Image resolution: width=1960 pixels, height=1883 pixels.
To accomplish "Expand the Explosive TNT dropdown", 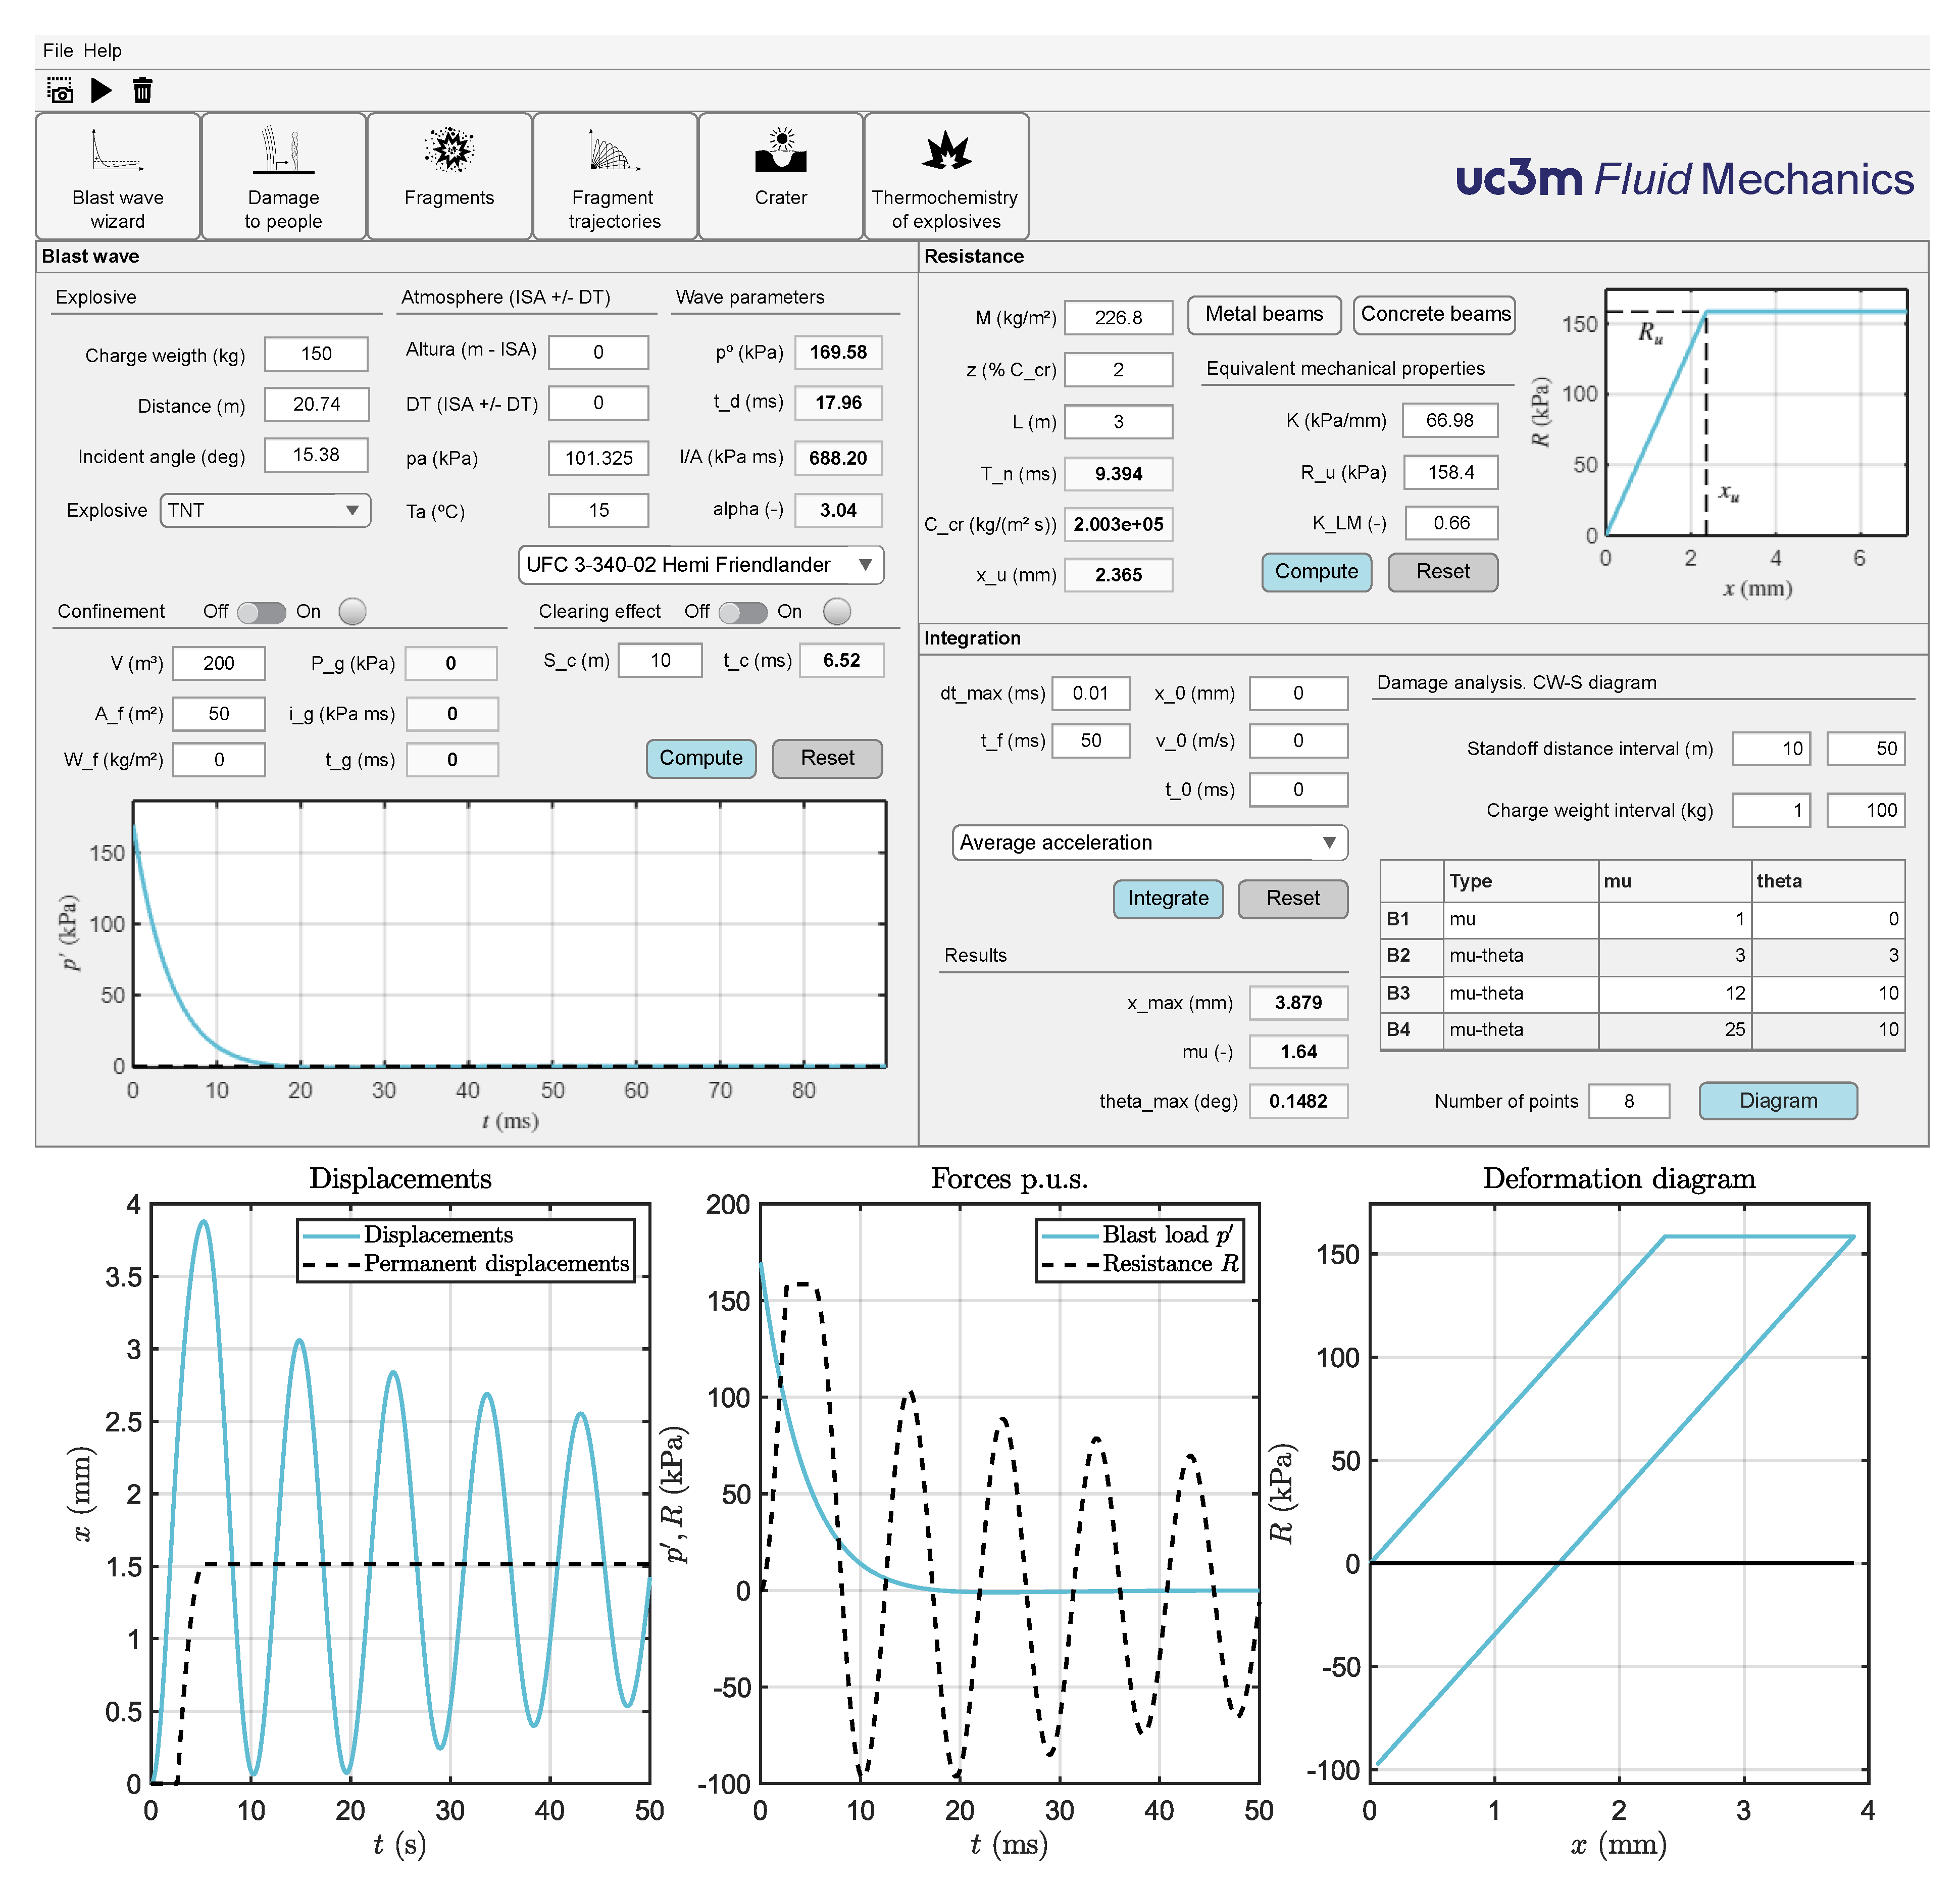I will [265, 510].
